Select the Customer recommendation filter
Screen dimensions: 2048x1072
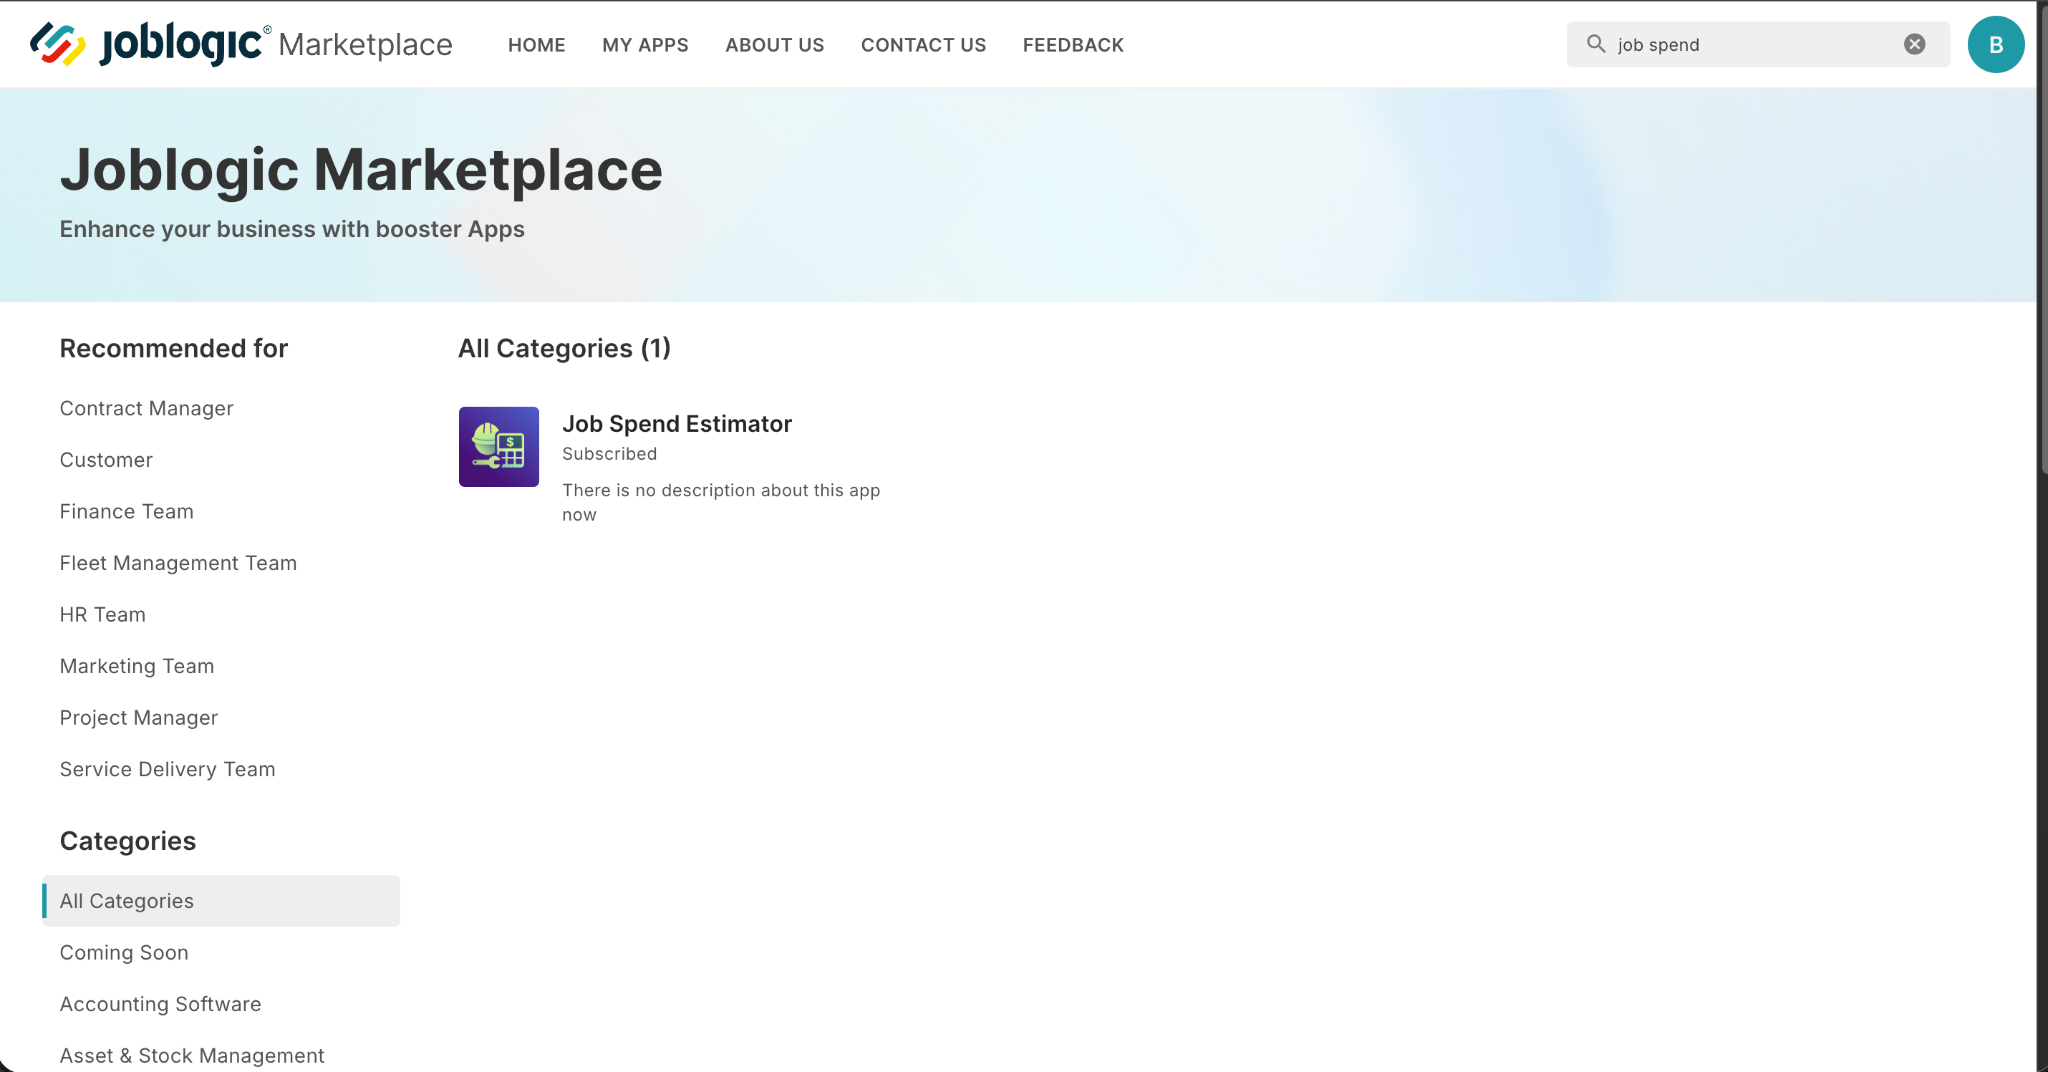[106, 460]
